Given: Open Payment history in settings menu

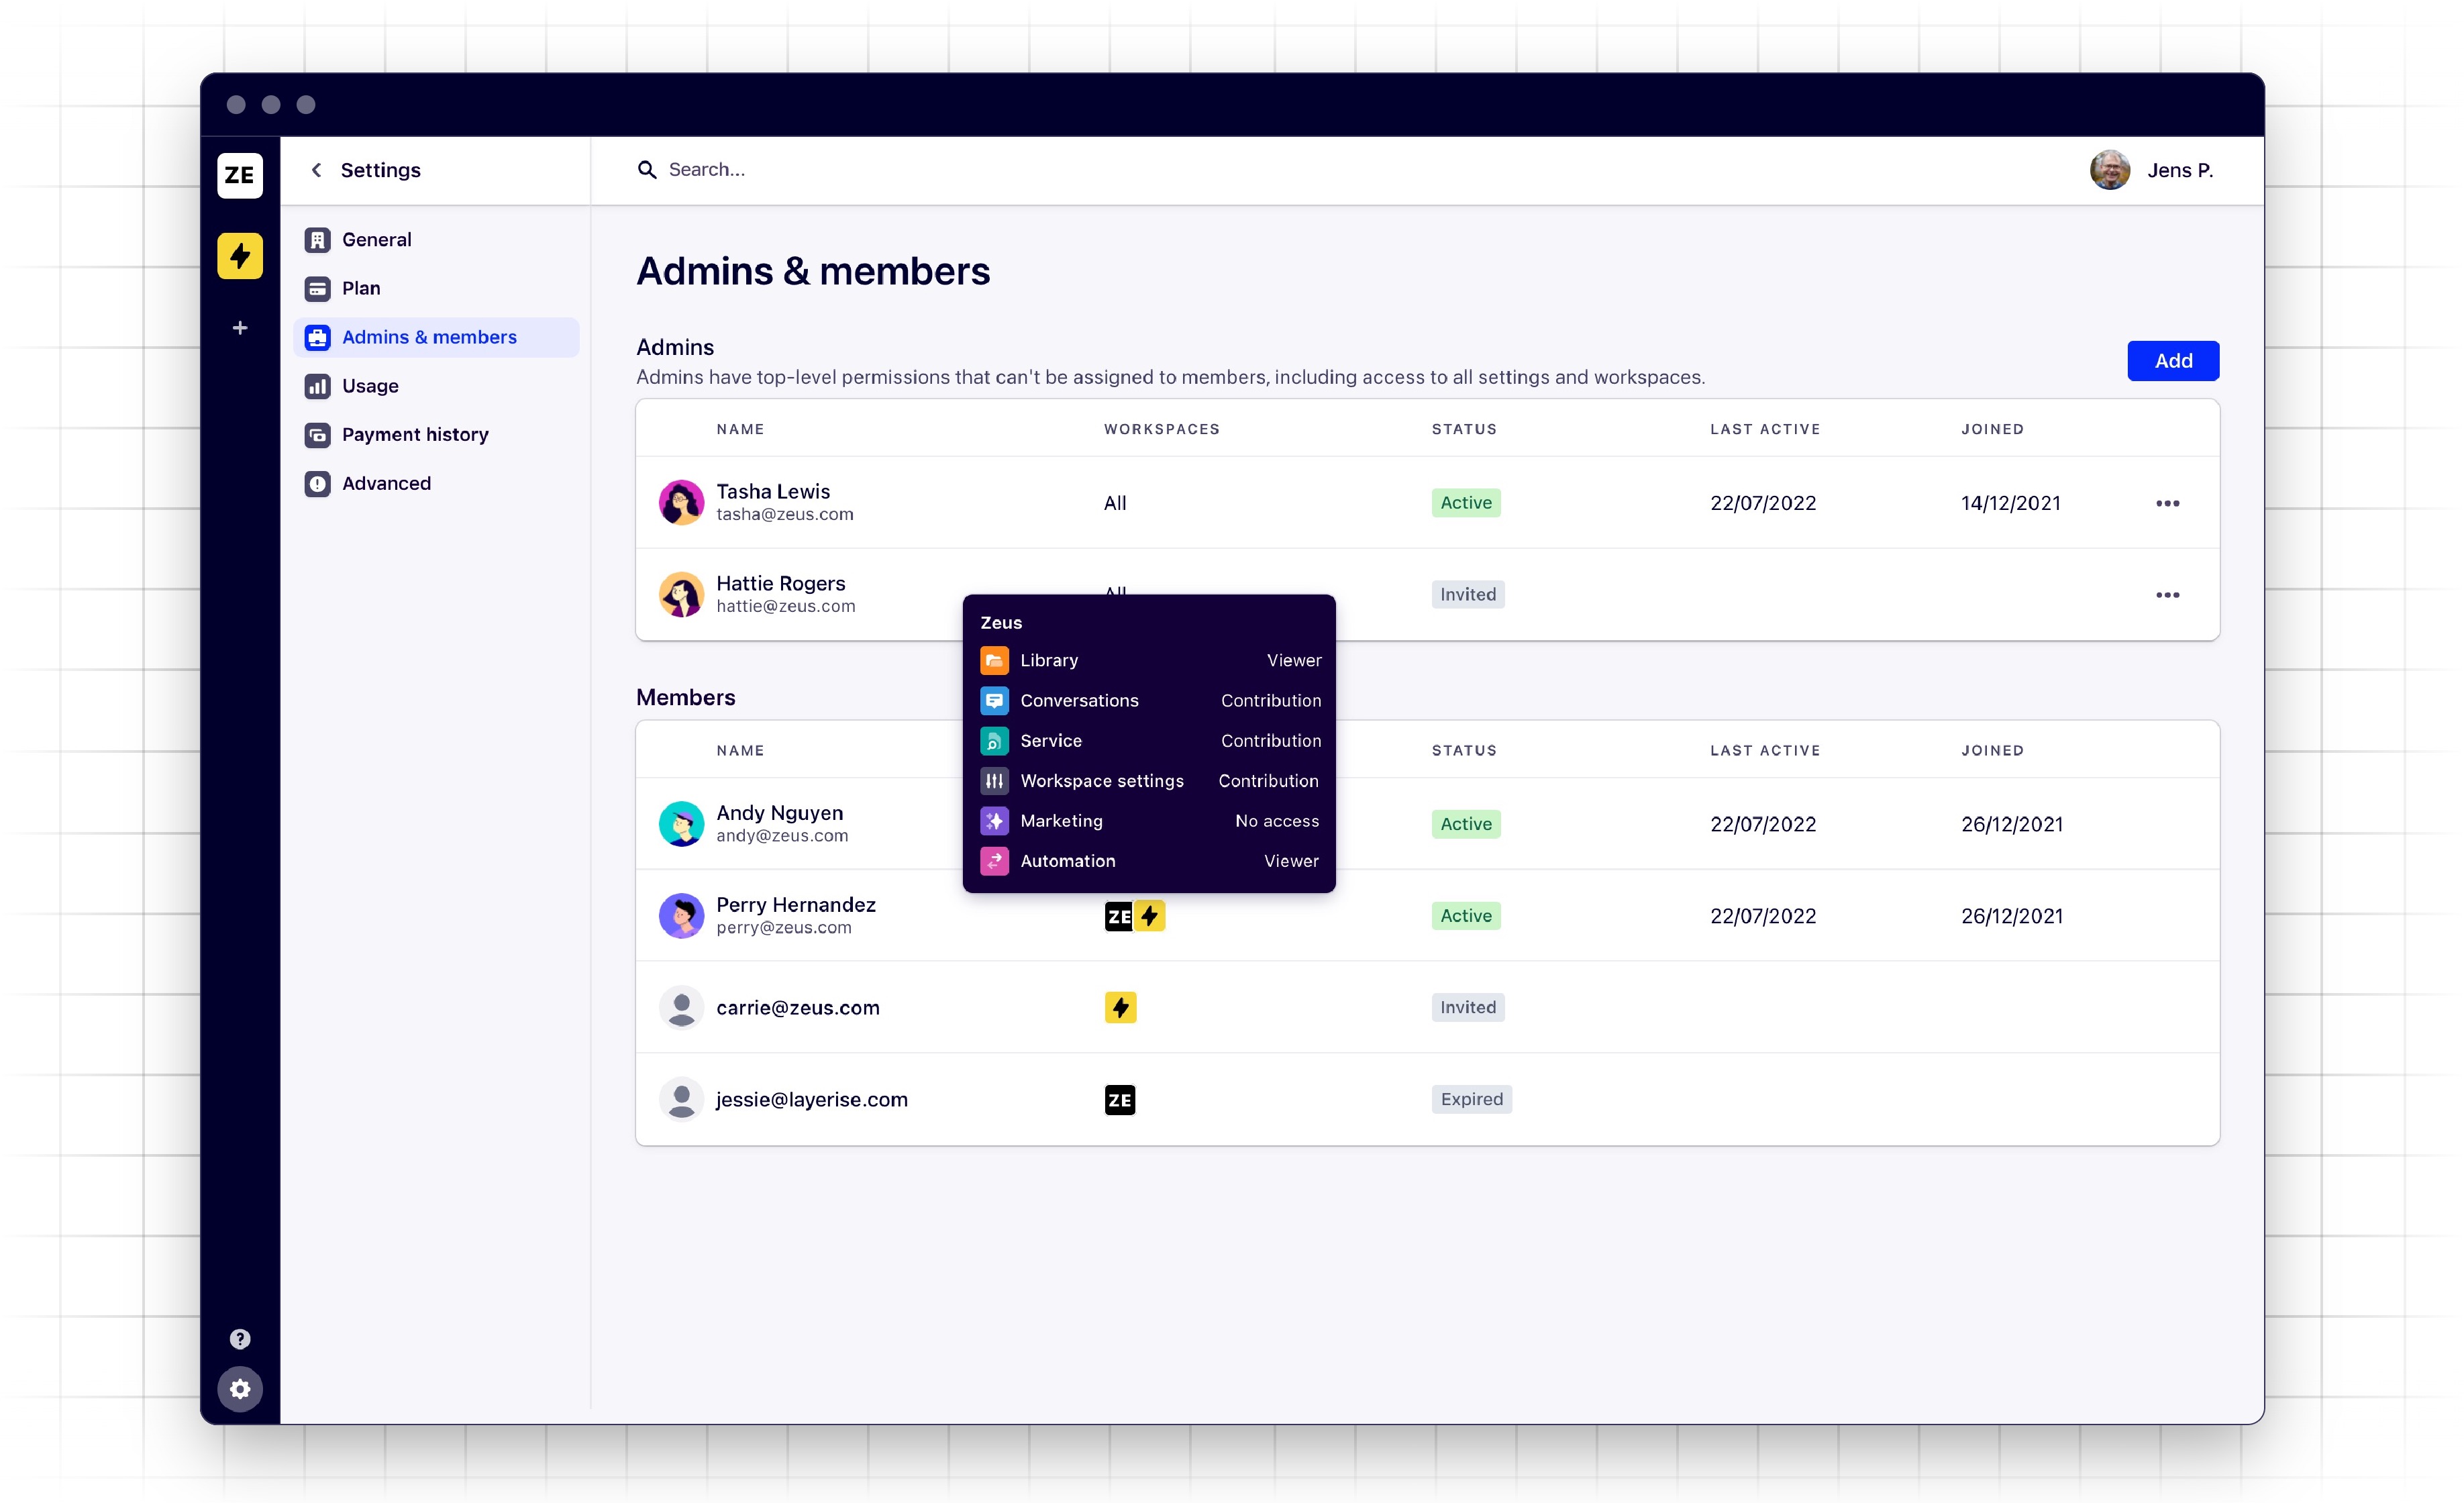Looking at the screenshot, I should click(x=414, y=435).
